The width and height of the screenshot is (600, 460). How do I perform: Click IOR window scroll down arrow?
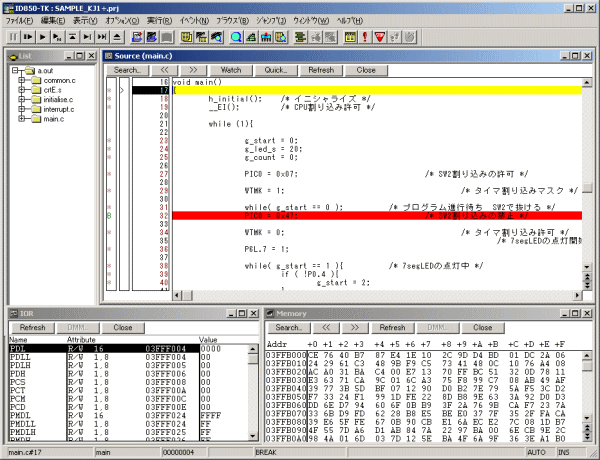[253, 436]
